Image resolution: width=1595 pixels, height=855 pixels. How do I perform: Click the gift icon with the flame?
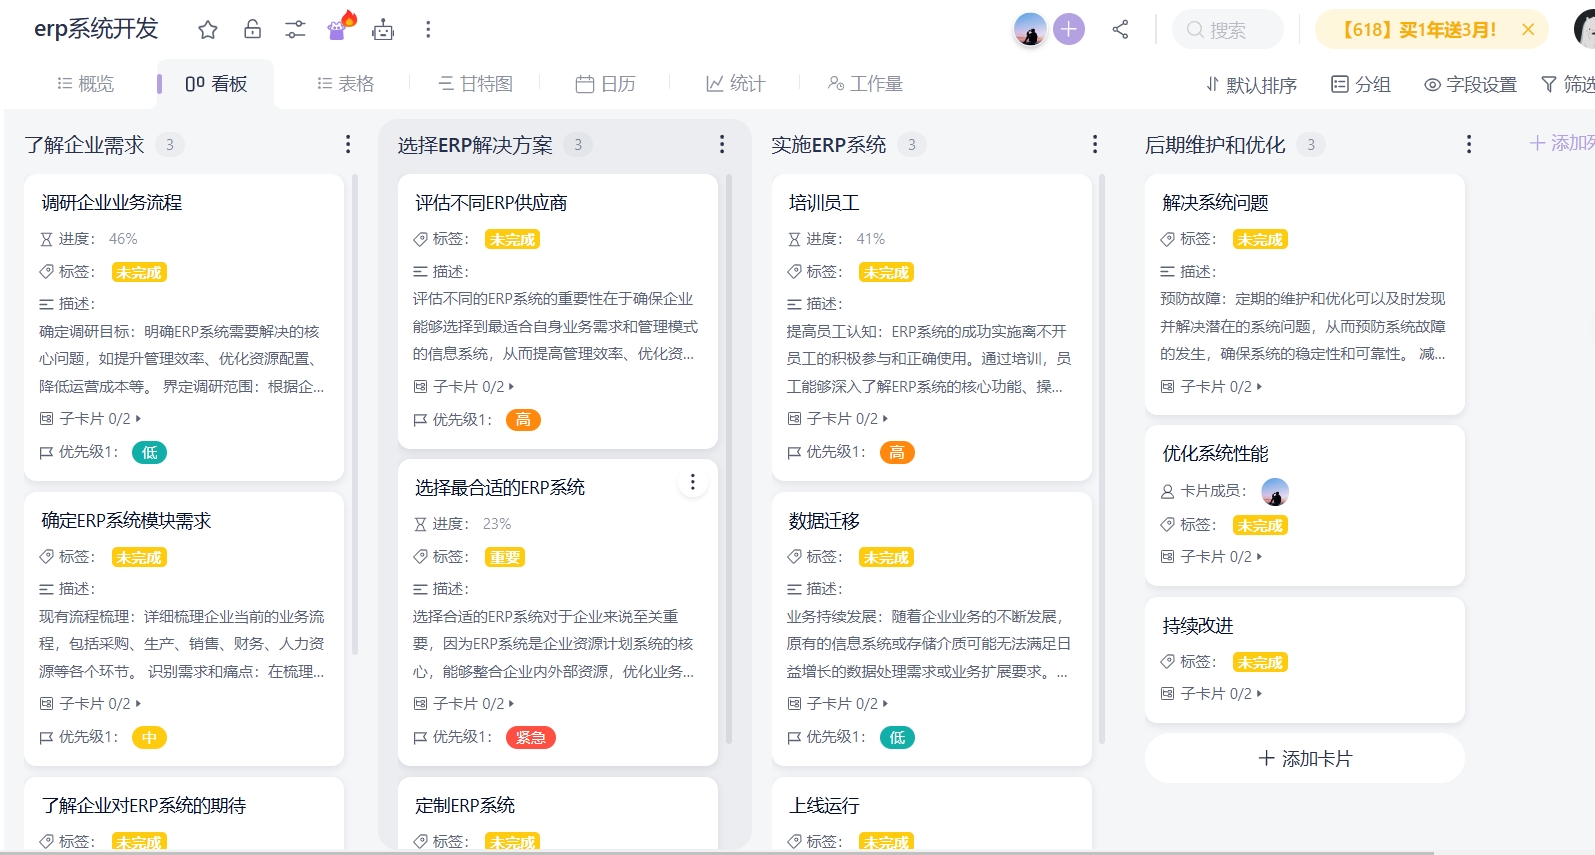[341, 26]
